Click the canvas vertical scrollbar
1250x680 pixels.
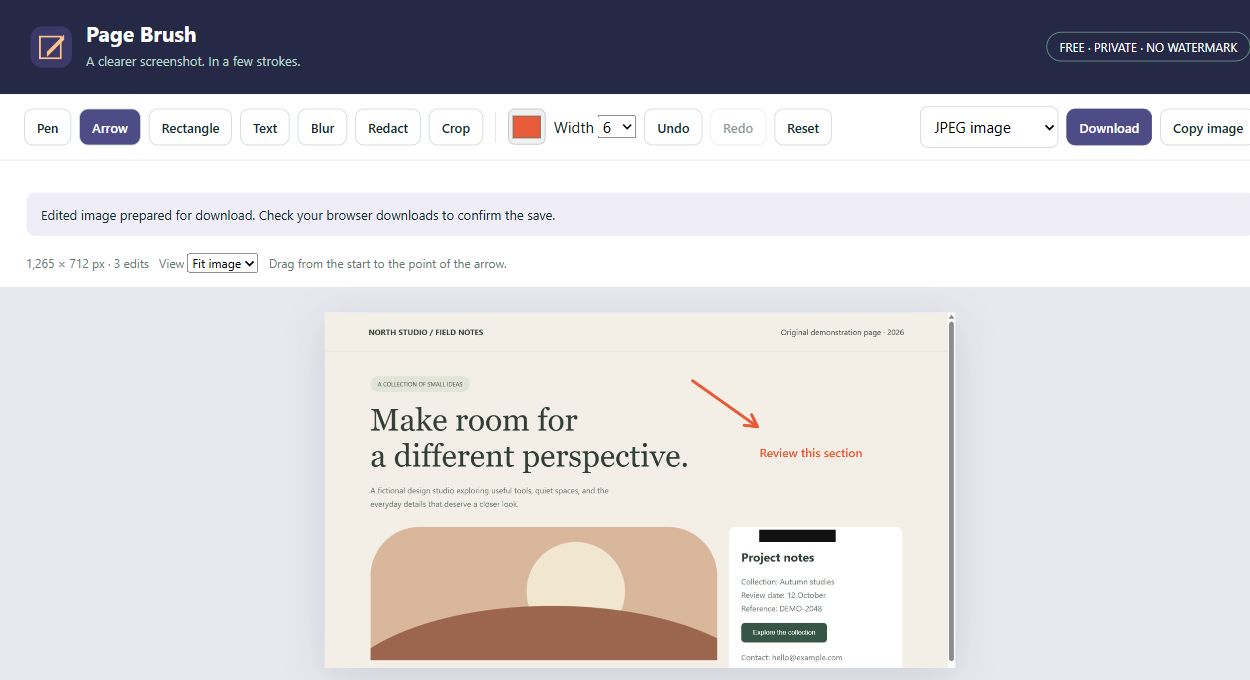(x=951, y=490)
